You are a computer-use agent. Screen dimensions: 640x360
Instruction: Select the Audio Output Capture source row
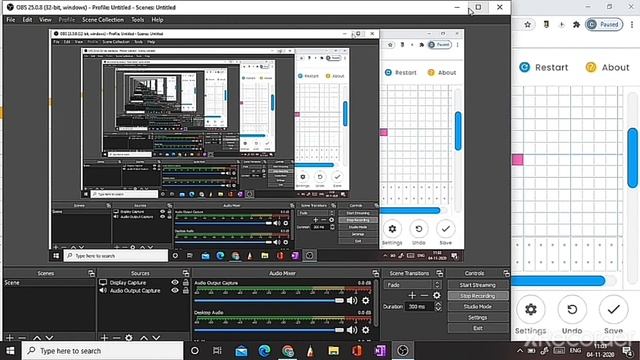coord(144,291)
